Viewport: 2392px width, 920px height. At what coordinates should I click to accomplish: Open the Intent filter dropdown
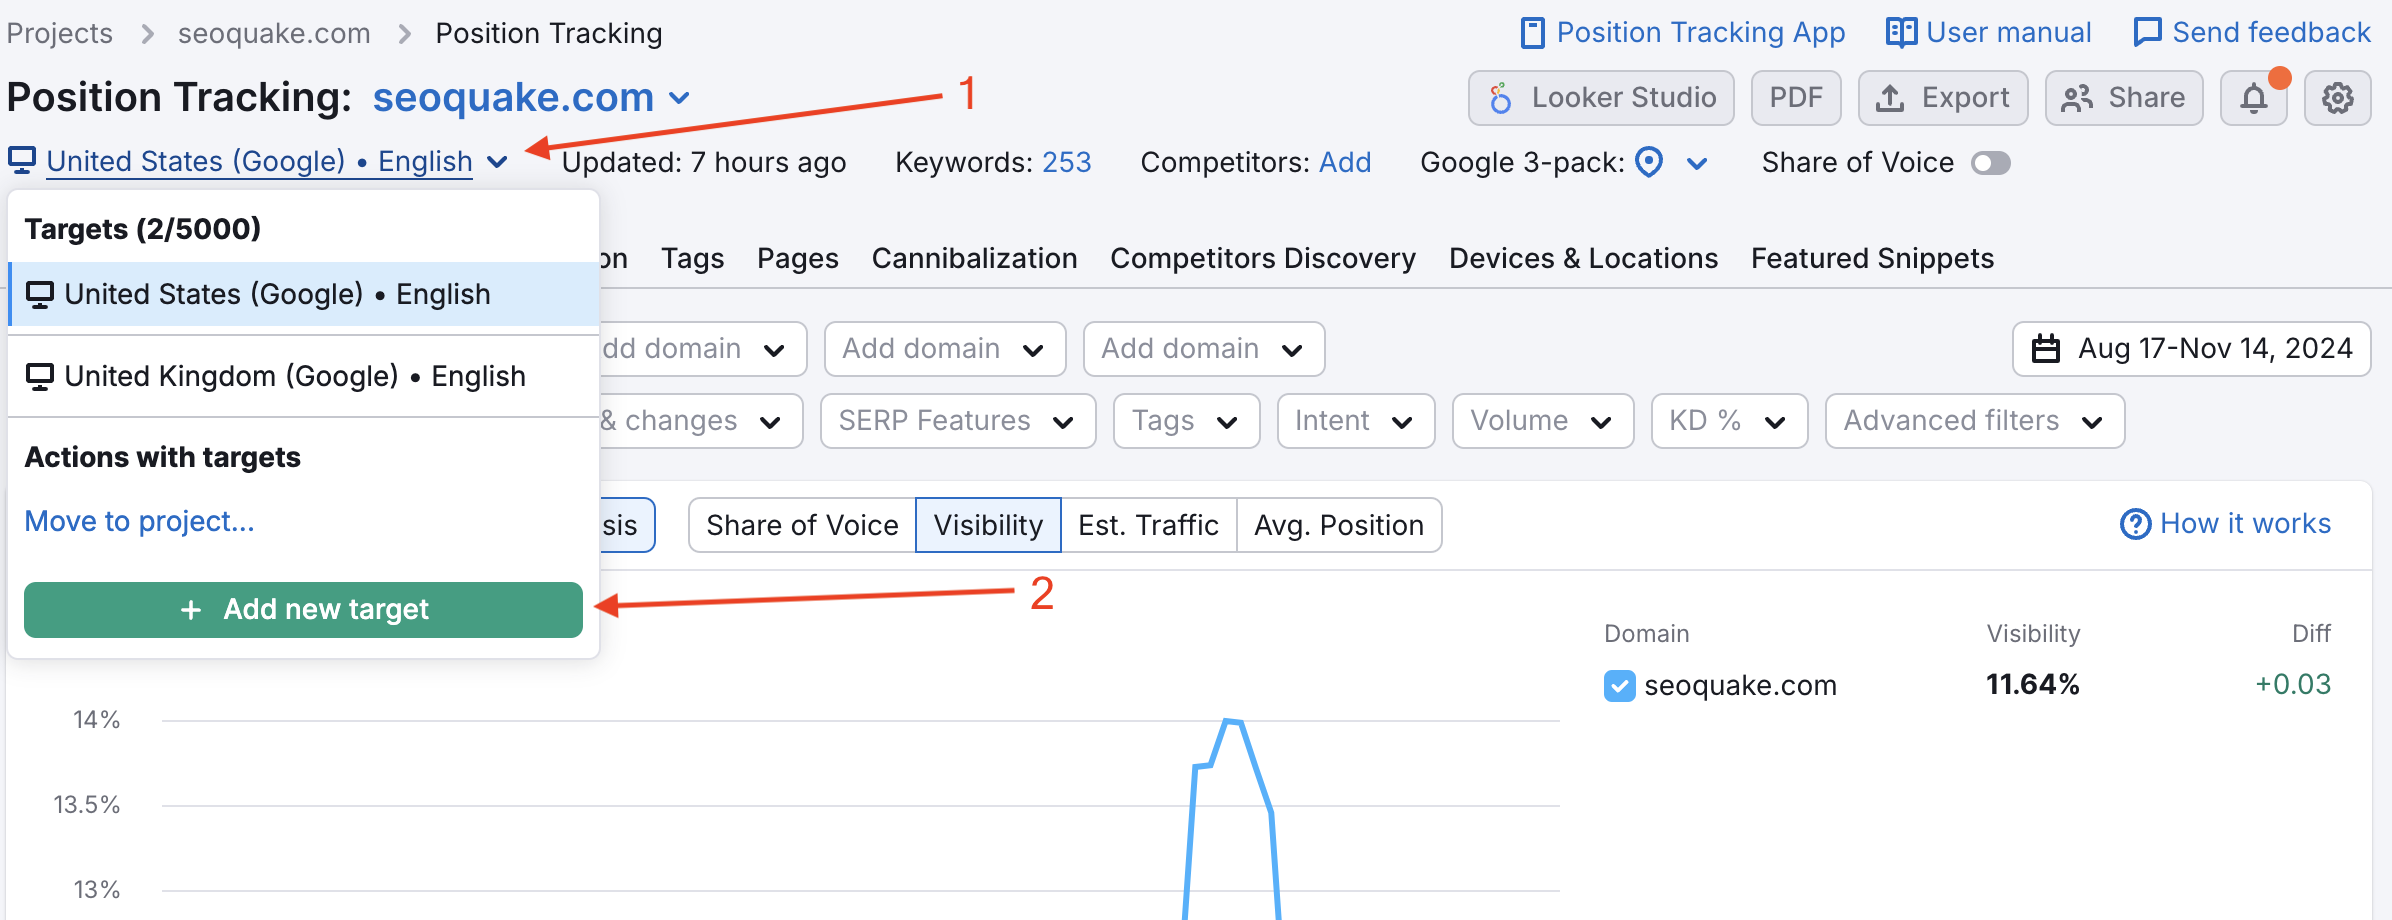point(1356,421)
